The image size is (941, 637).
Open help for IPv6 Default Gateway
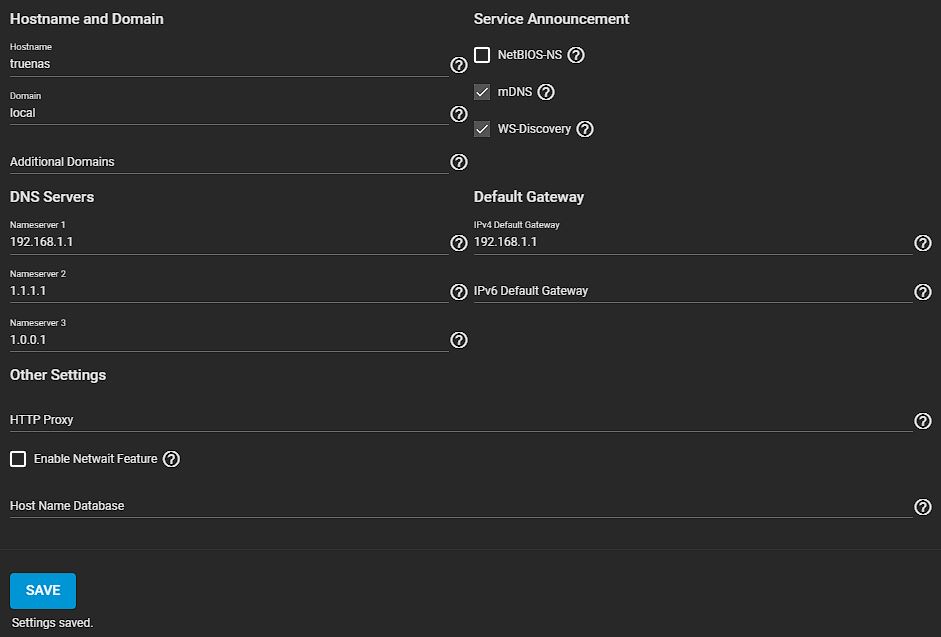(922, 292)
